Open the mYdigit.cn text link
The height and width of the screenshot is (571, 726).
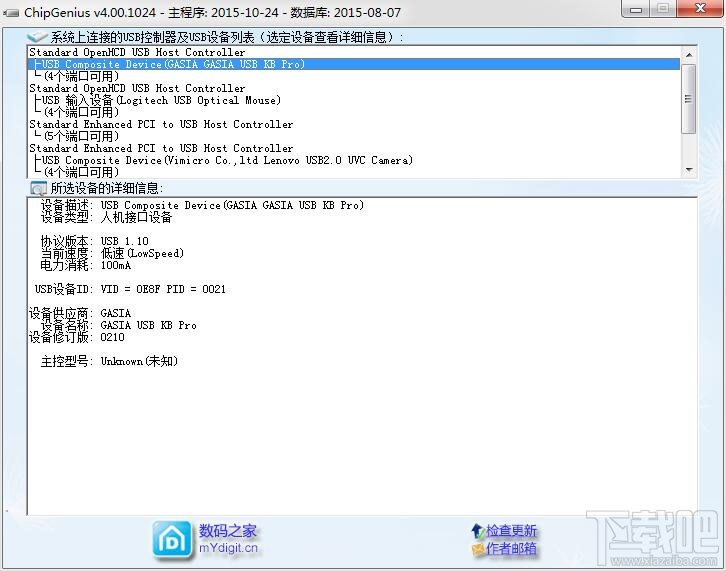click(x=228, y=548)
